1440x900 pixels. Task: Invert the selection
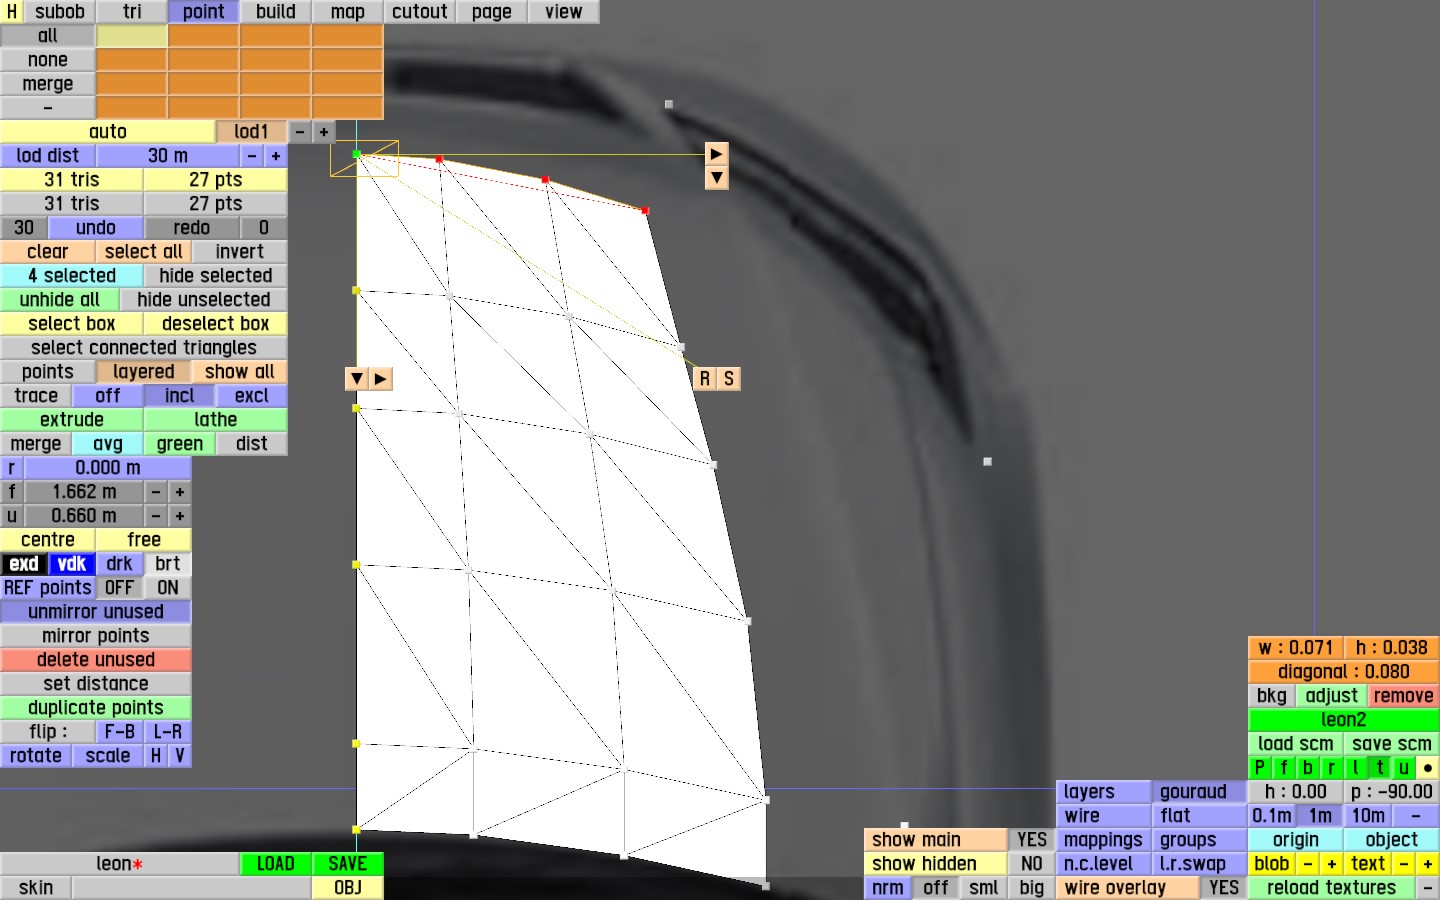click(x=240, y=252)
